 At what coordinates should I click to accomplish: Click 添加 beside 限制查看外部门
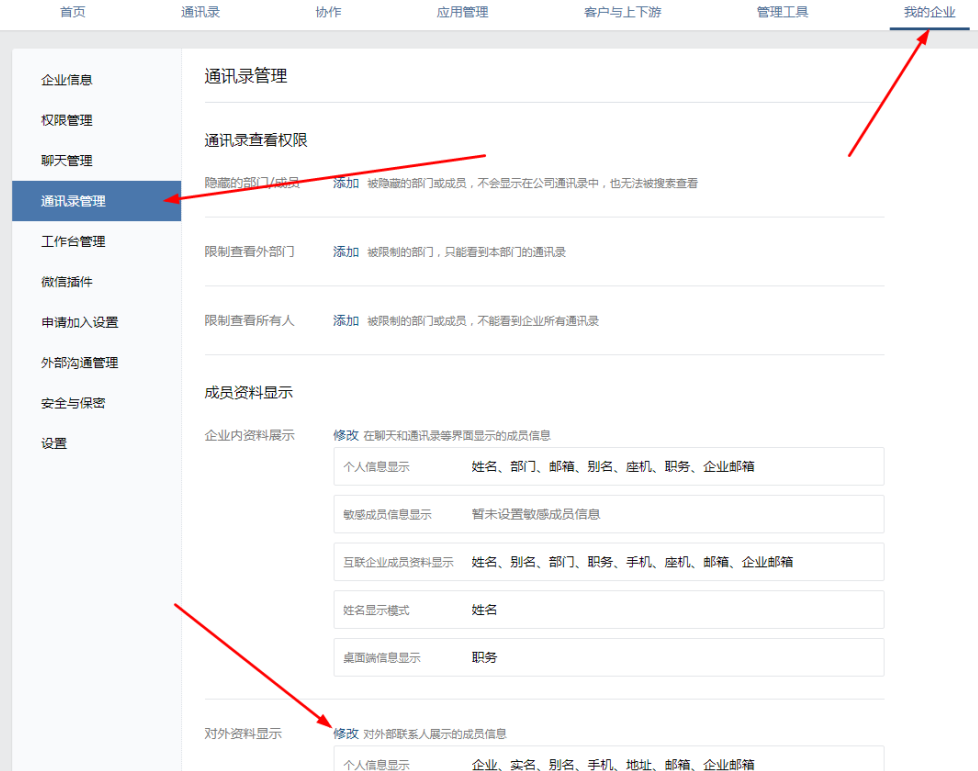[x=345, y=252]
